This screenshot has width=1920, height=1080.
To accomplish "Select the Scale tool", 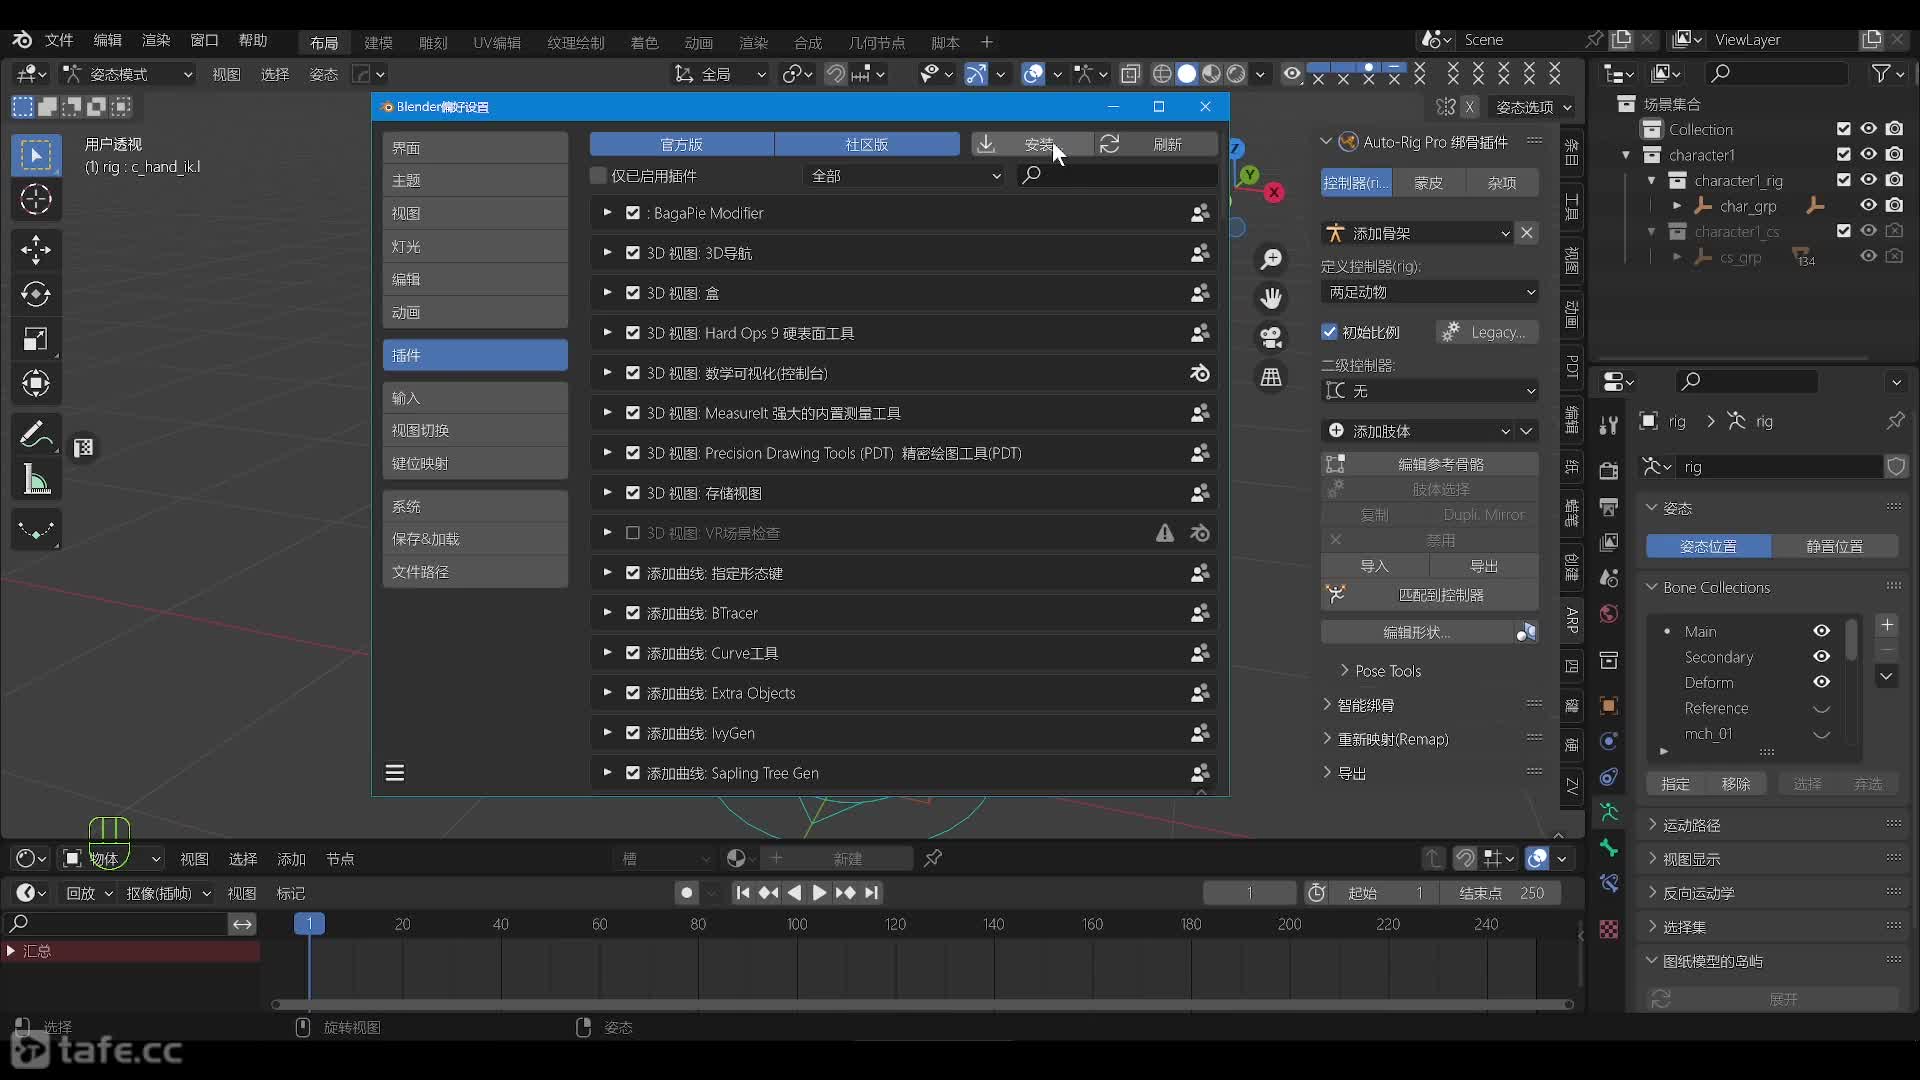I will click(x=36, y=339).
